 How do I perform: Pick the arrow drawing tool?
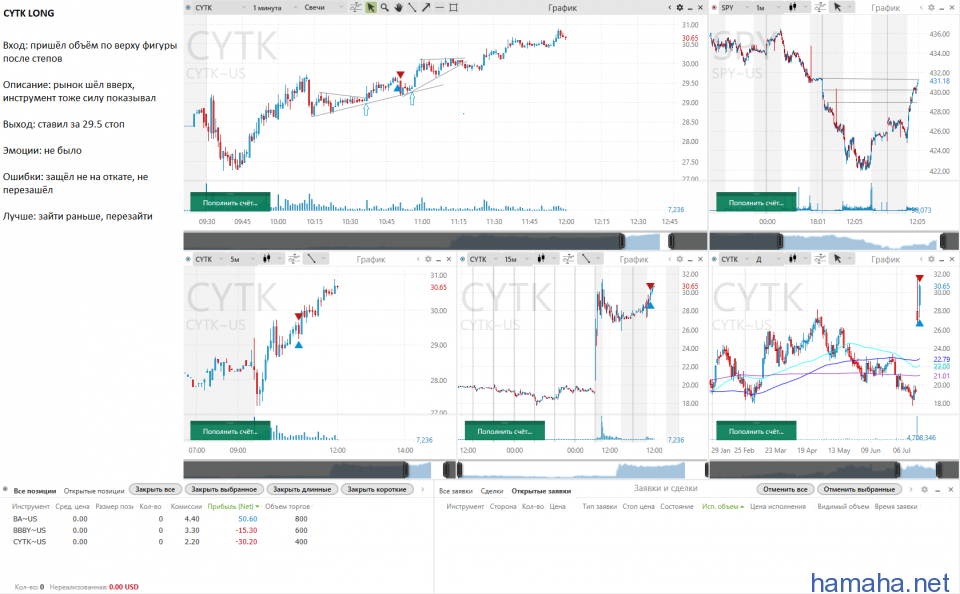point(426,7)
